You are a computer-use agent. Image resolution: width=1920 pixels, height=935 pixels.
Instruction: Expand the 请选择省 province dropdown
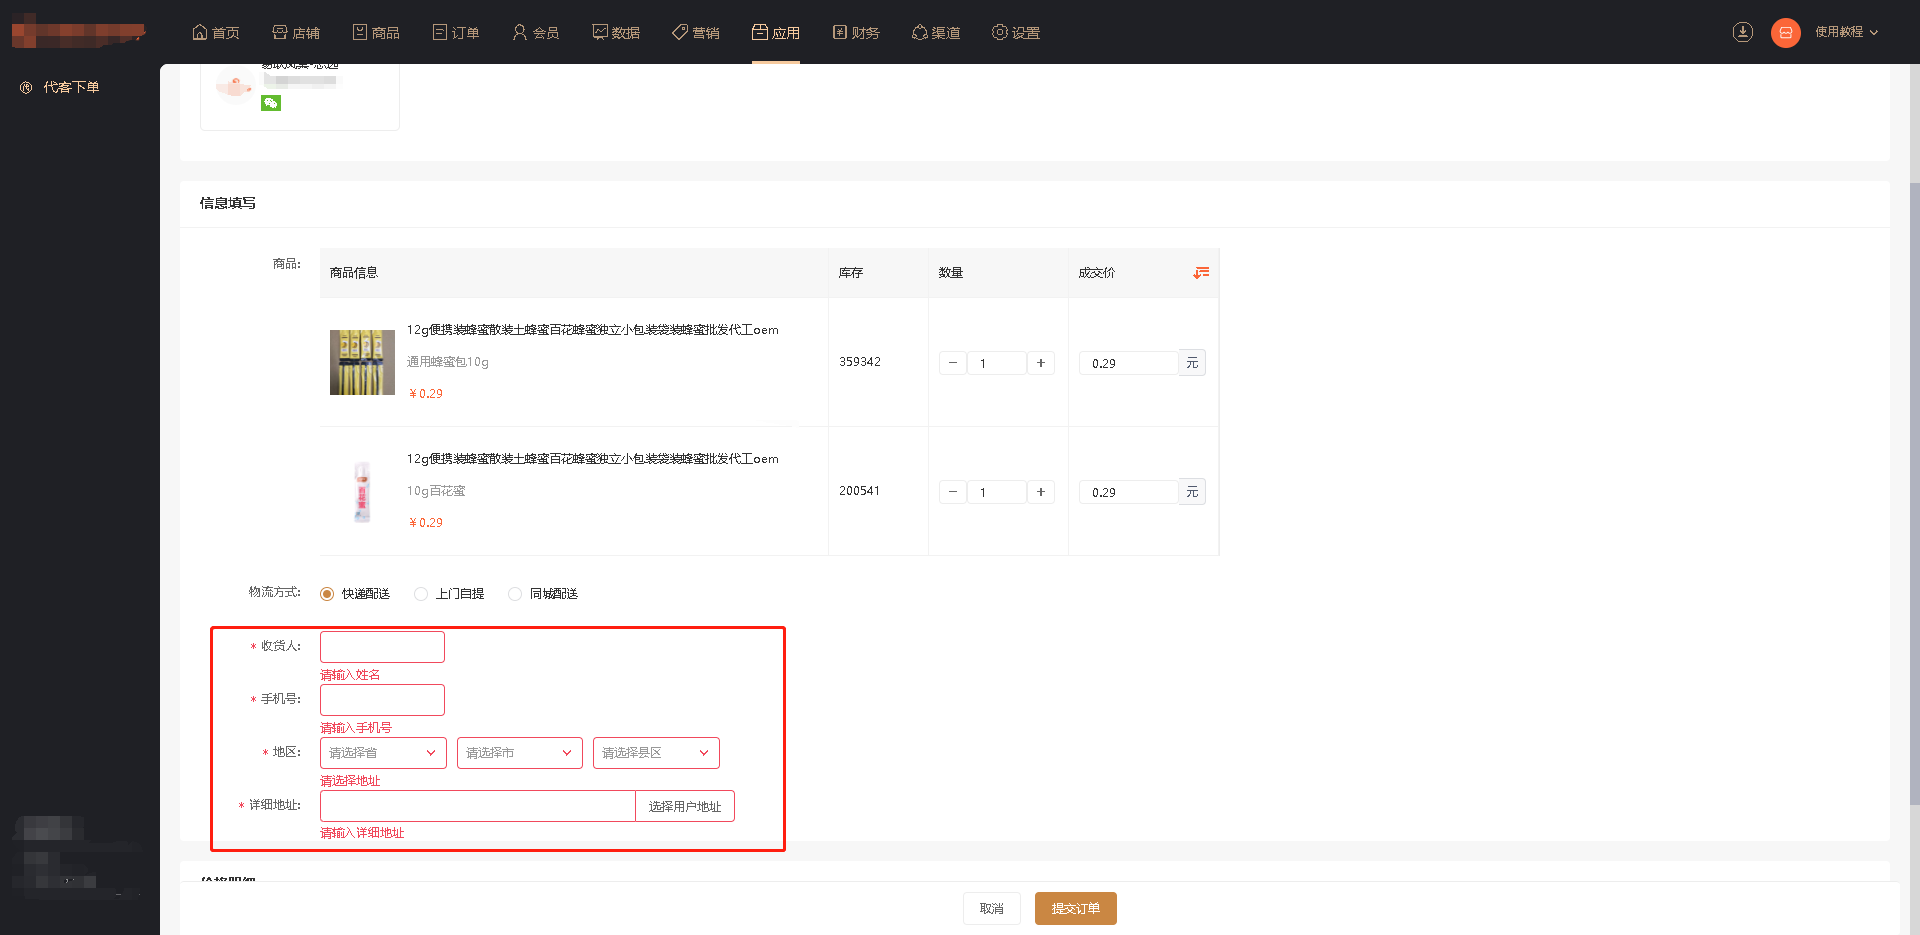[x=383, y=753]
